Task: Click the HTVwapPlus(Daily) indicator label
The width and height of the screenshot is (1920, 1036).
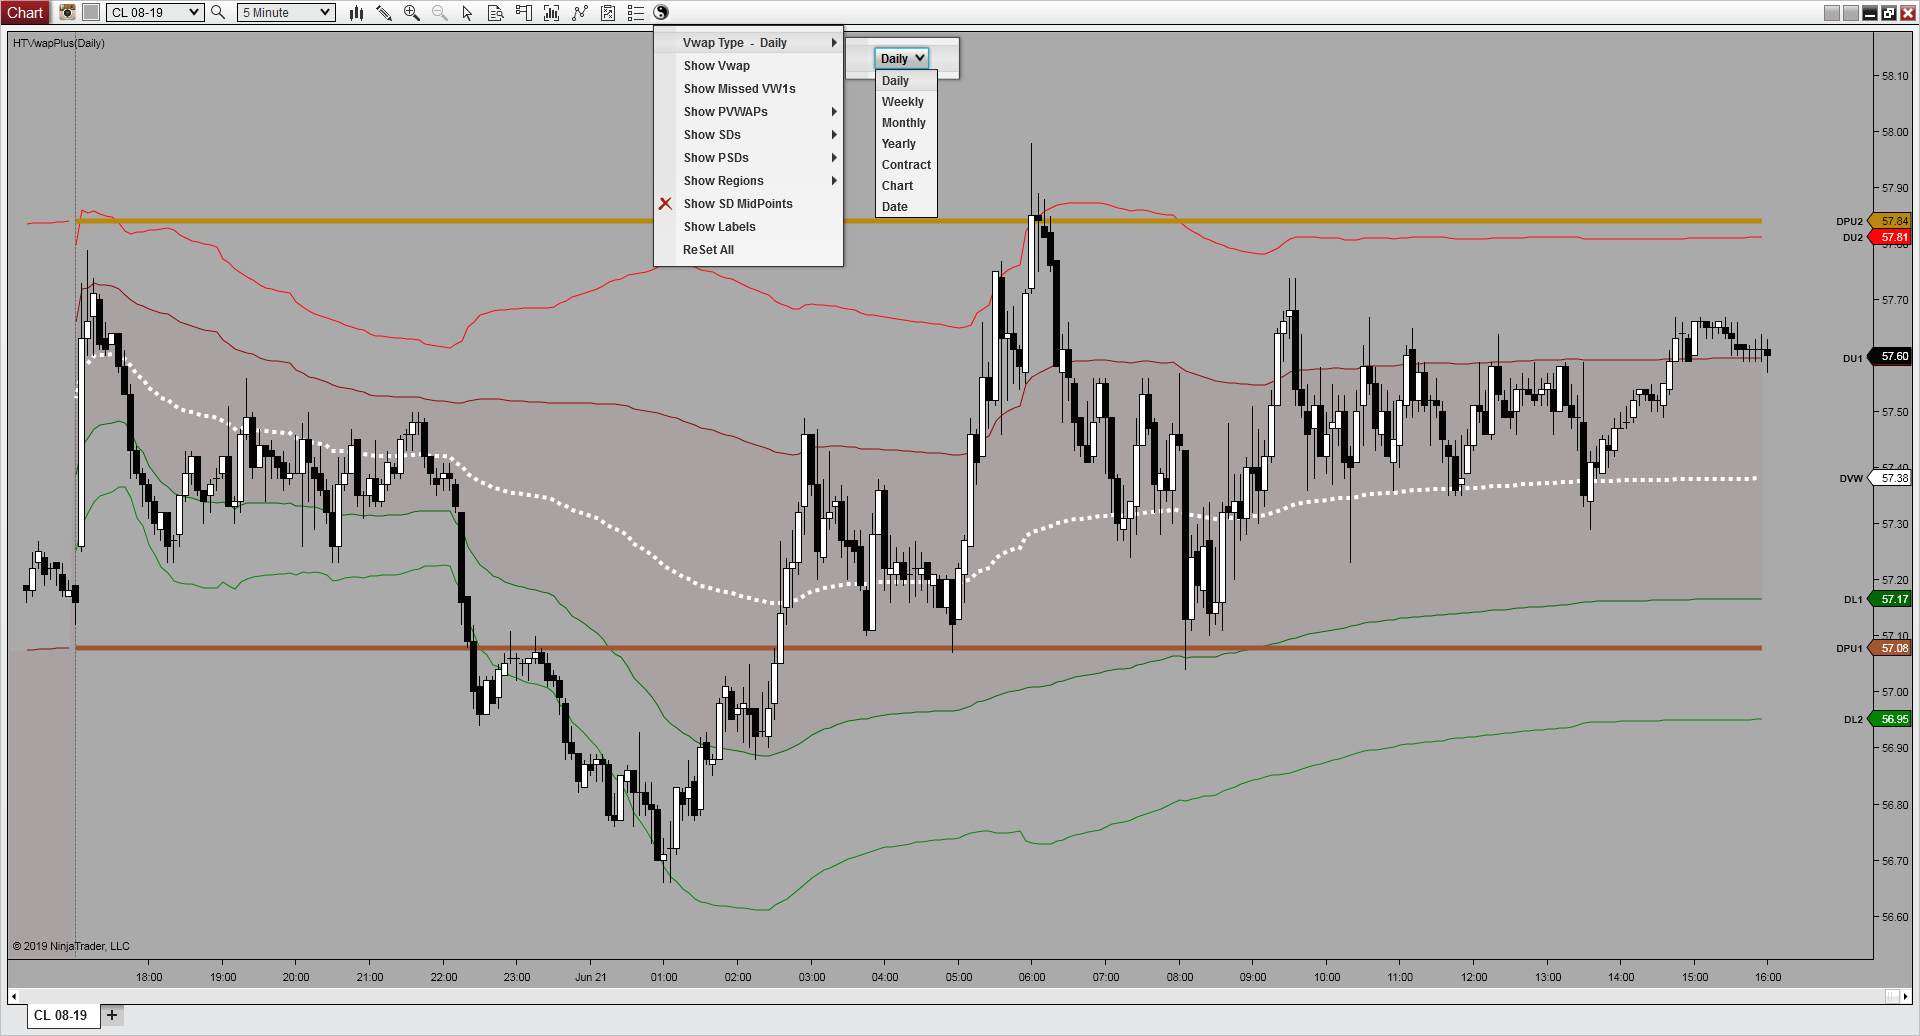Action: (x=58, y=43)
